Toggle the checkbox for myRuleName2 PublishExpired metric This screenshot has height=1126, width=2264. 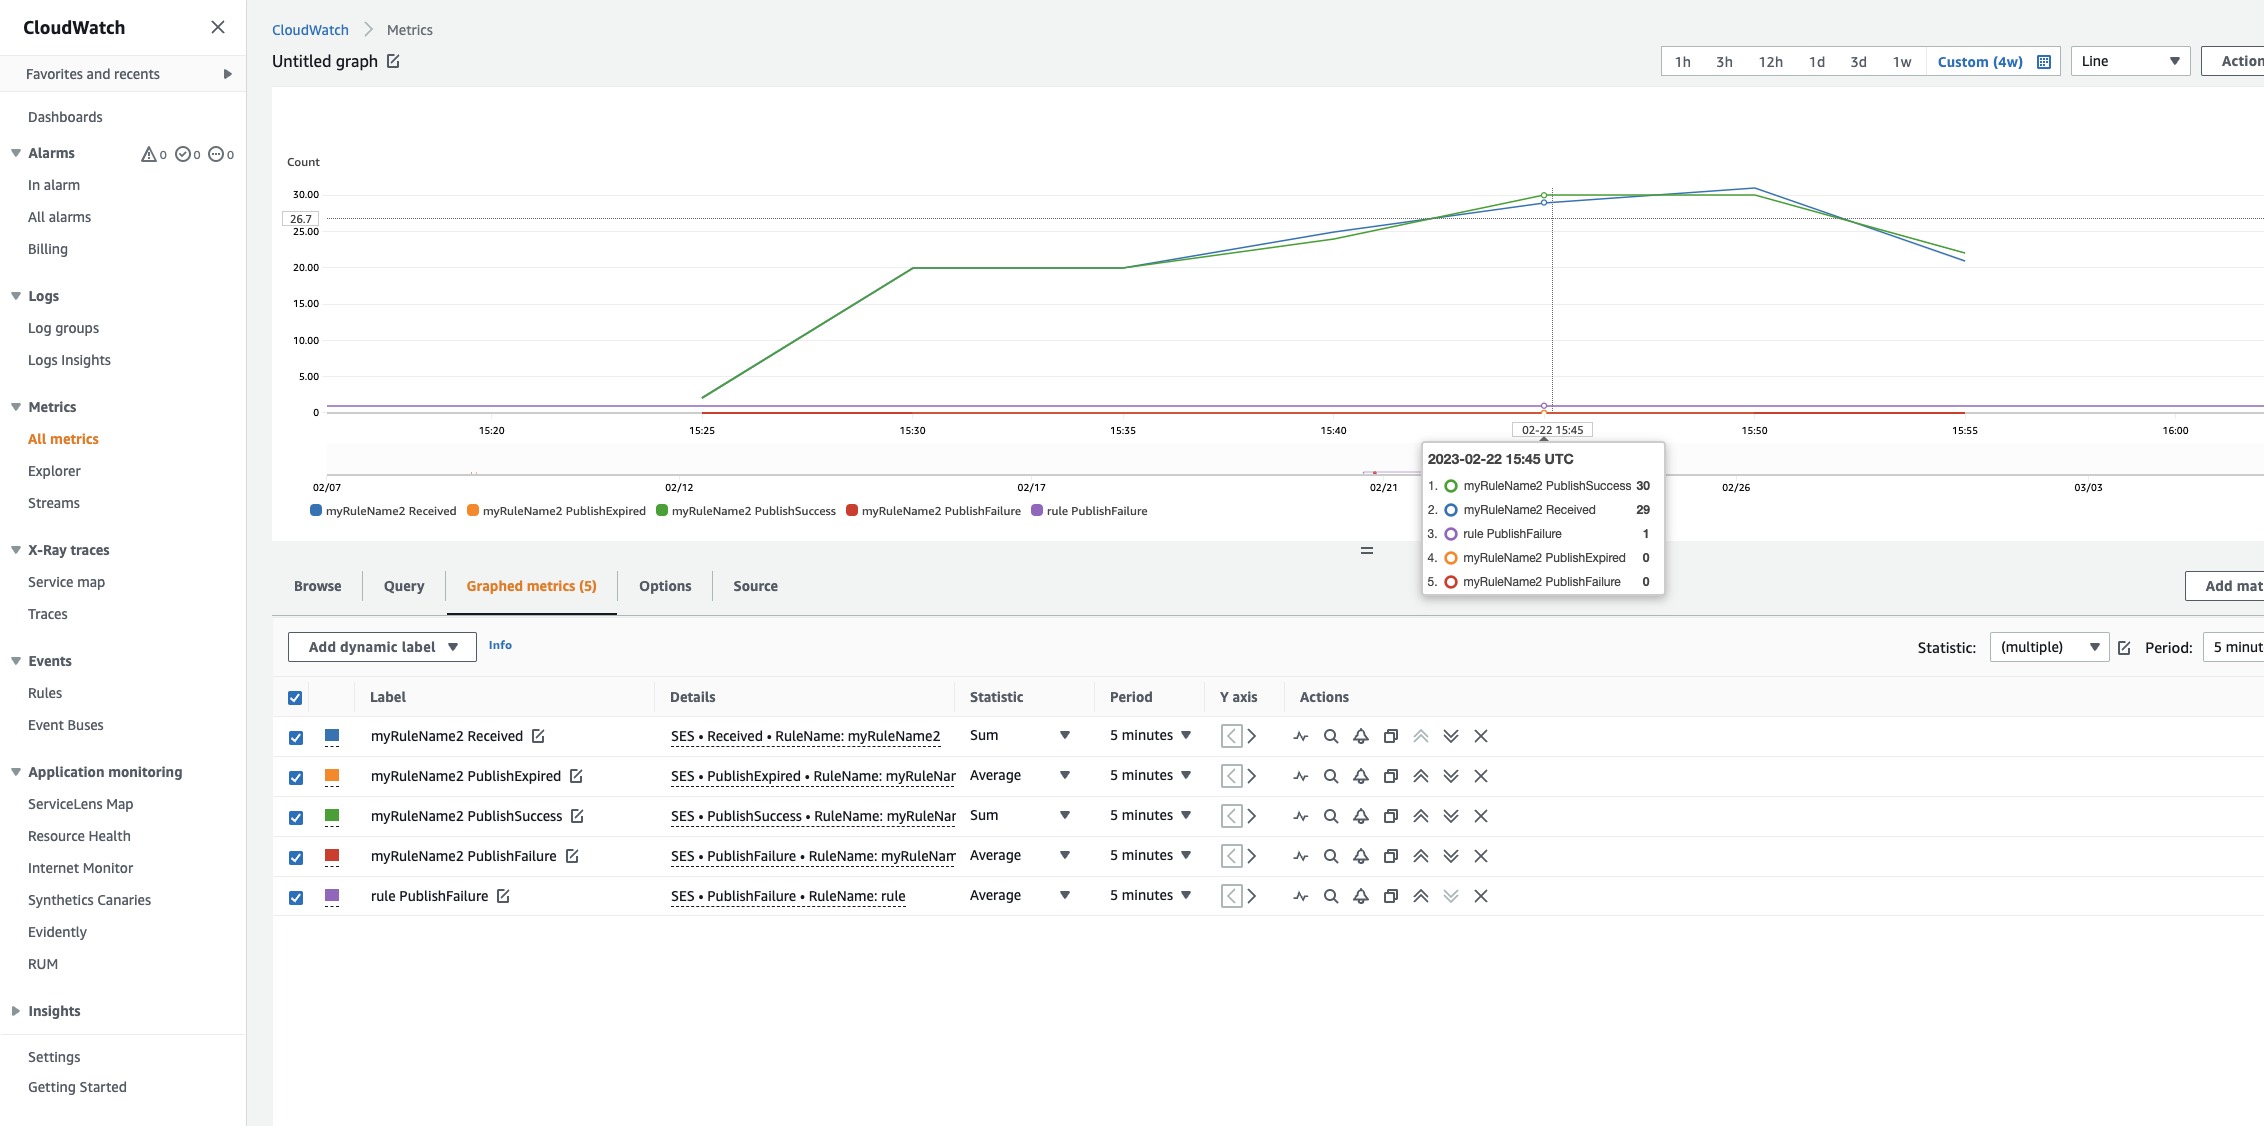pyautogui.click(x=296, y=777)
